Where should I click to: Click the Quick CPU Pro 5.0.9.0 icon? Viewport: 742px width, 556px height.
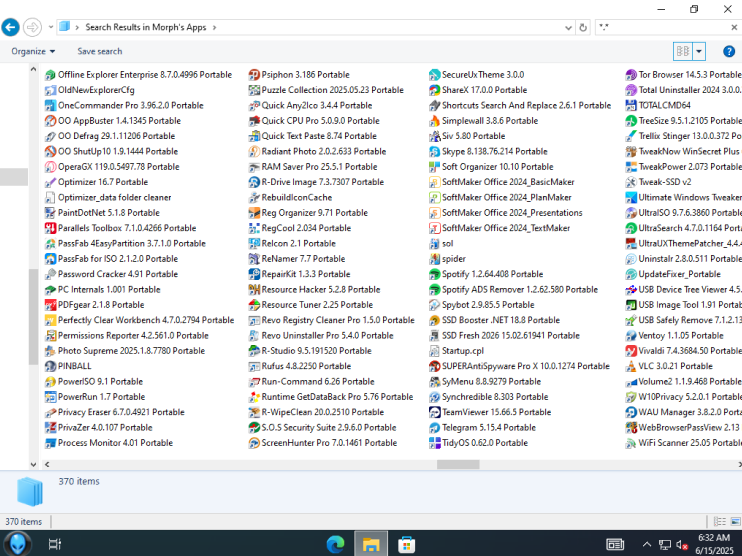pos(254,121)
